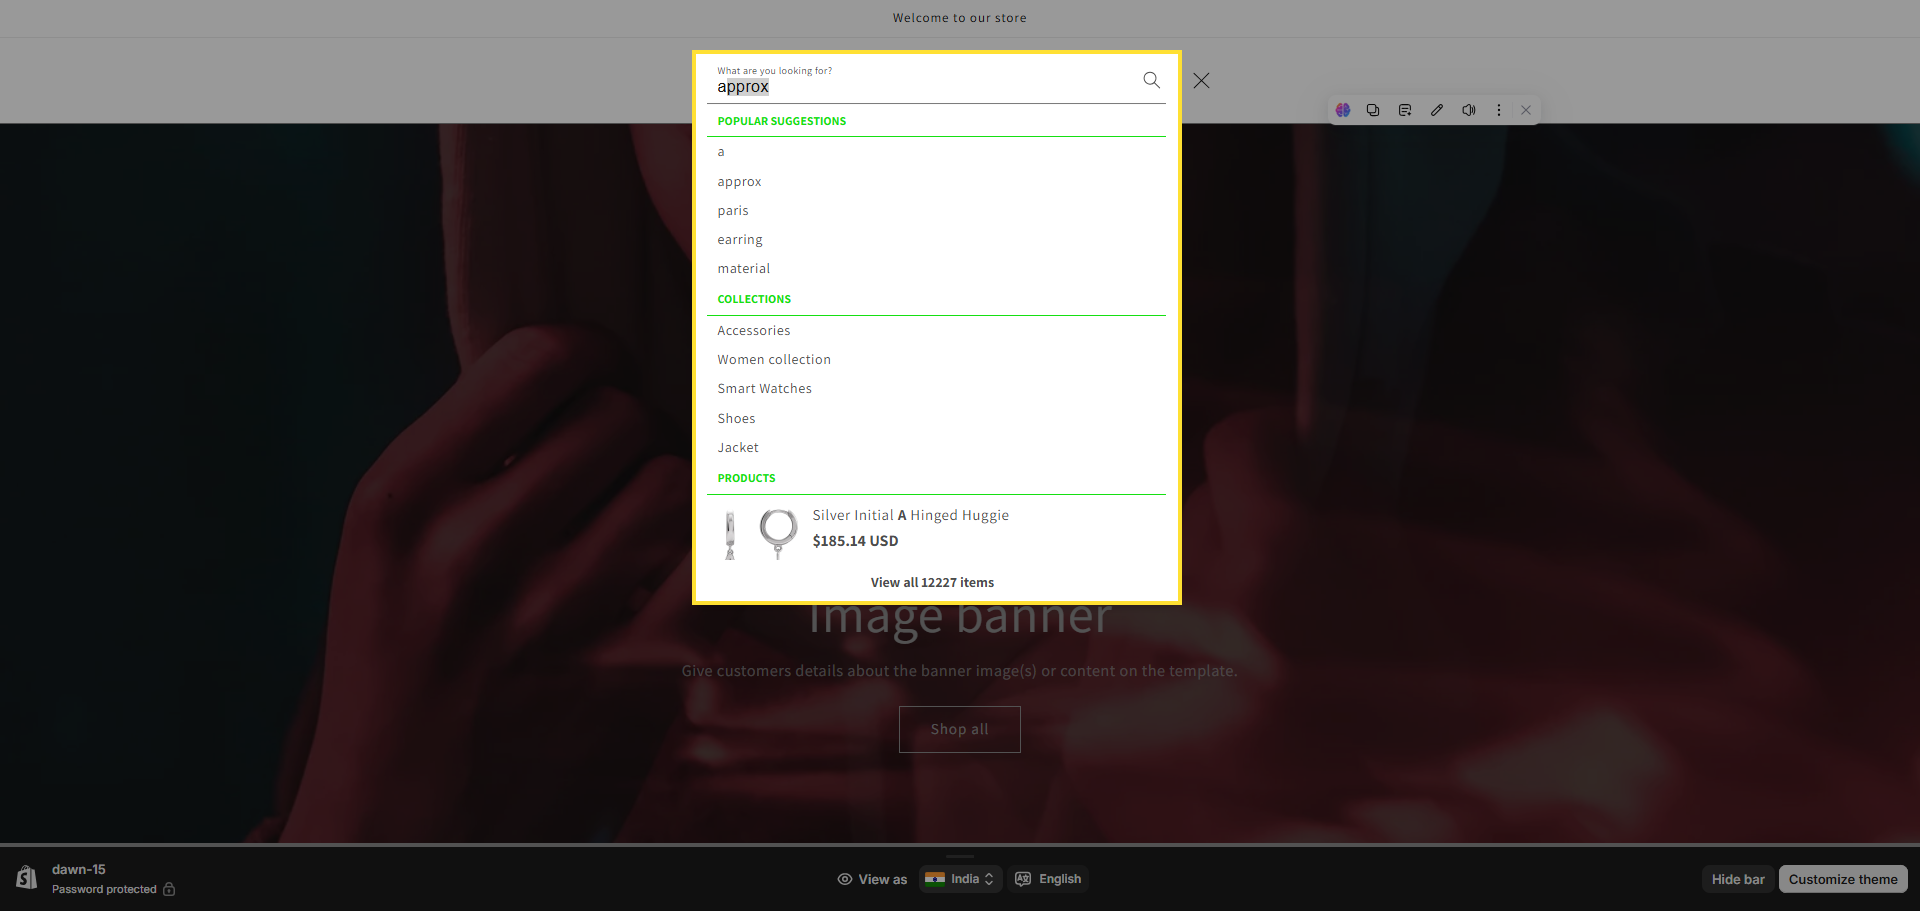Click the AI summary note icon
This screenshot has height=911, width=1920.
point(1405,110)
